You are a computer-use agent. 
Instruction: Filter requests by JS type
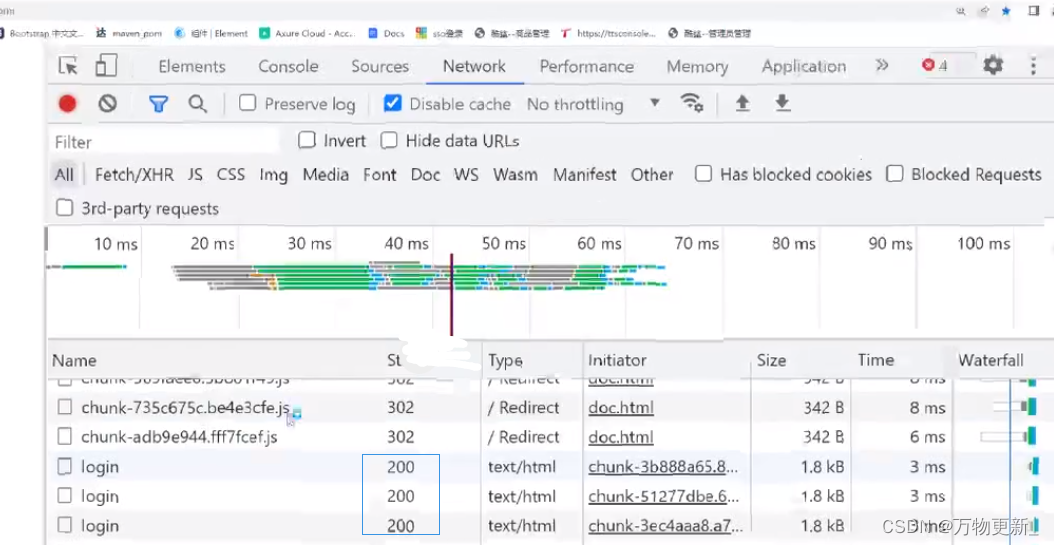pos(195,175)
